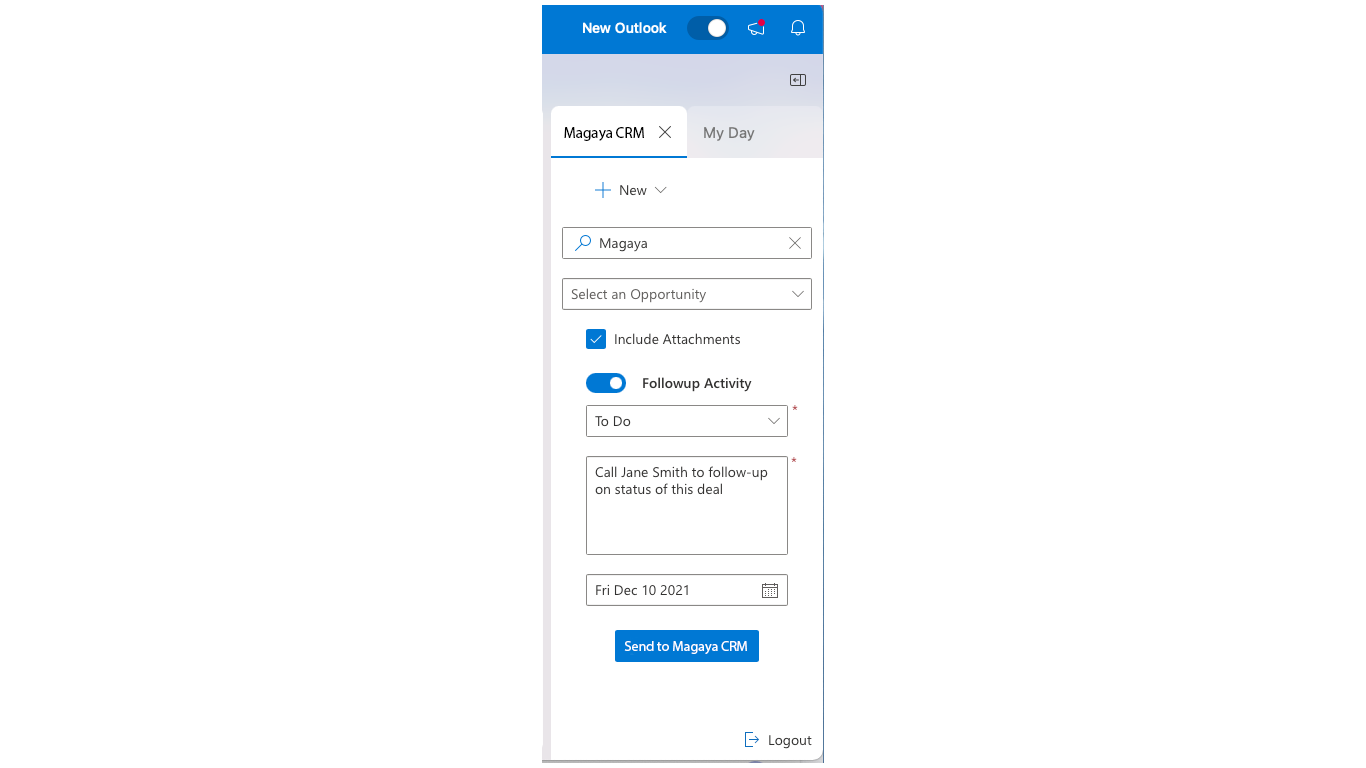1366x768 pixels.
Task: Close the Magaya CRM tab
Action: [665, 132]
